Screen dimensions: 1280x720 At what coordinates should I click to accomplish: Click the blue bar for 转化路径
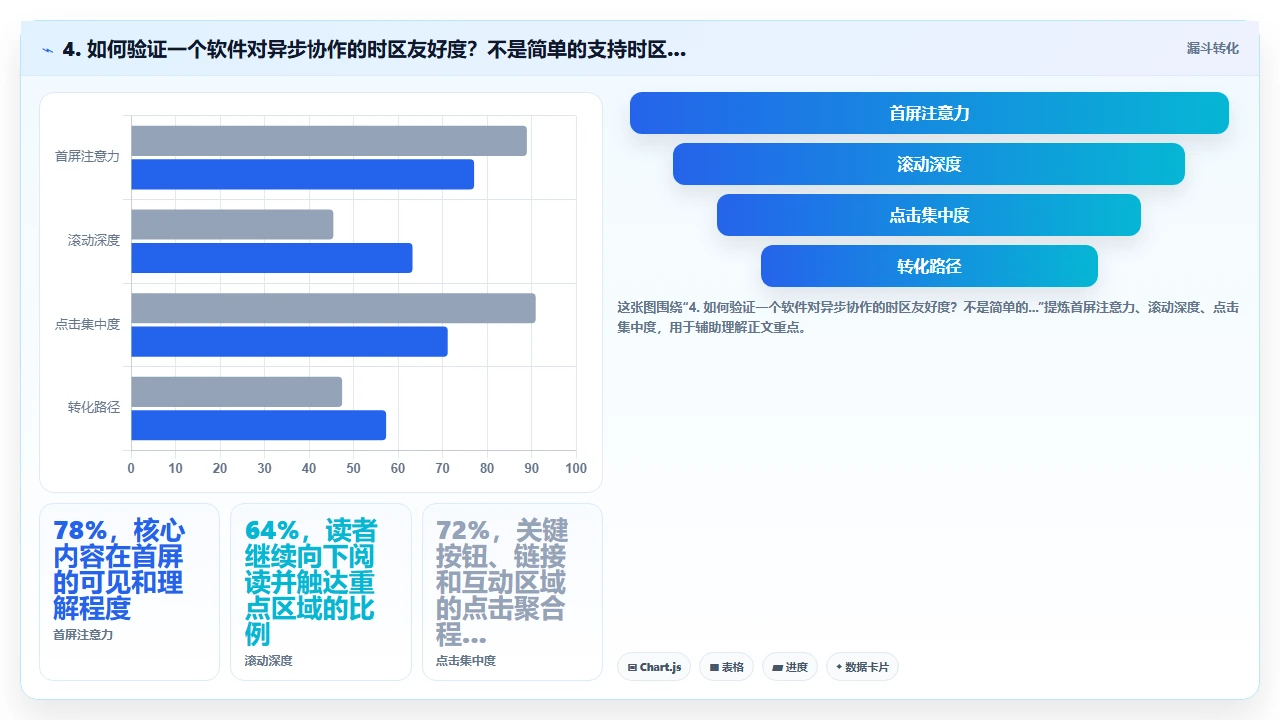(258, 425)
